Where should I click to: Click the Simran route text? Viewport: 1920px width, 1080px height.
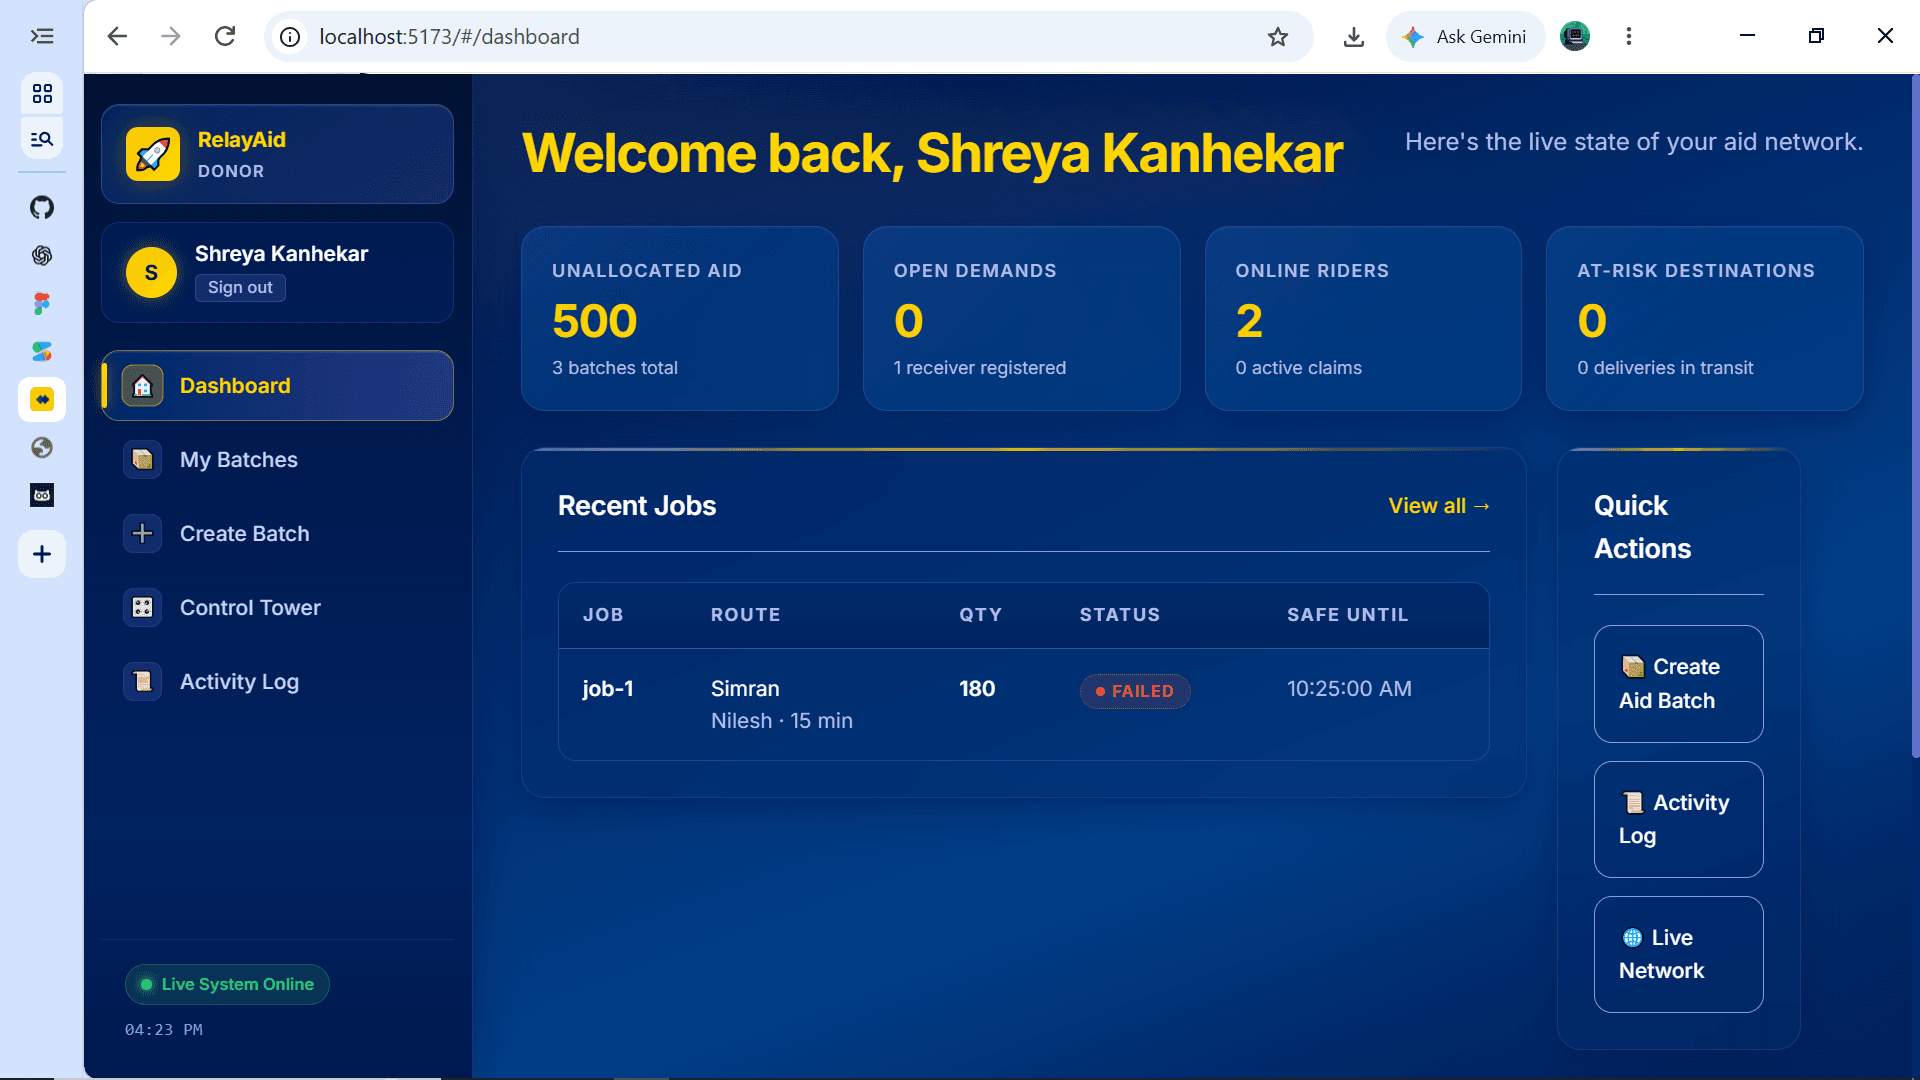point(745,689)
